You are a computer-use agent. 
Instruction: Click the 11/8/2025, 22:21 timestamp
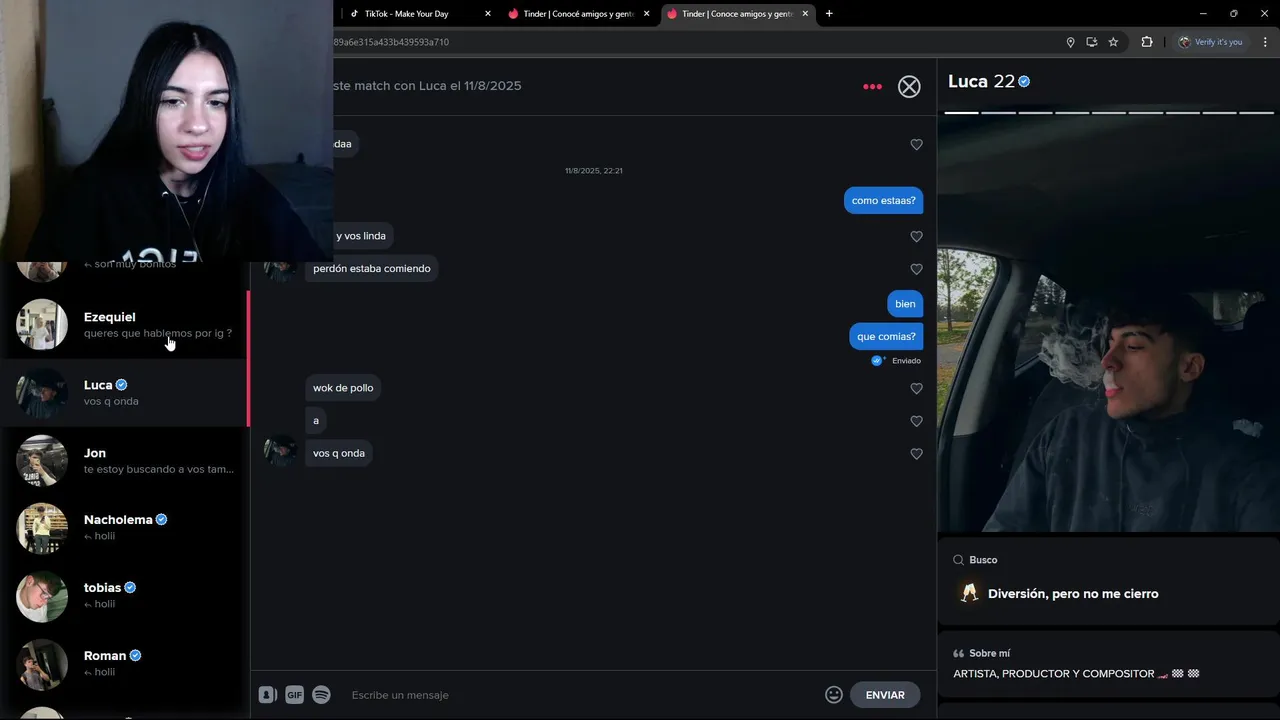pos(594,171)
